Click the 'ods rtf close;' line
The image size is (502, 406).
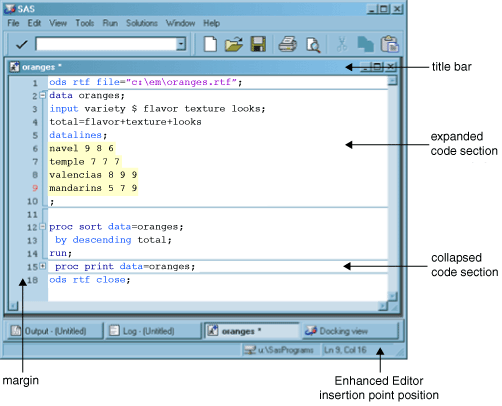(x=90, y=280)
